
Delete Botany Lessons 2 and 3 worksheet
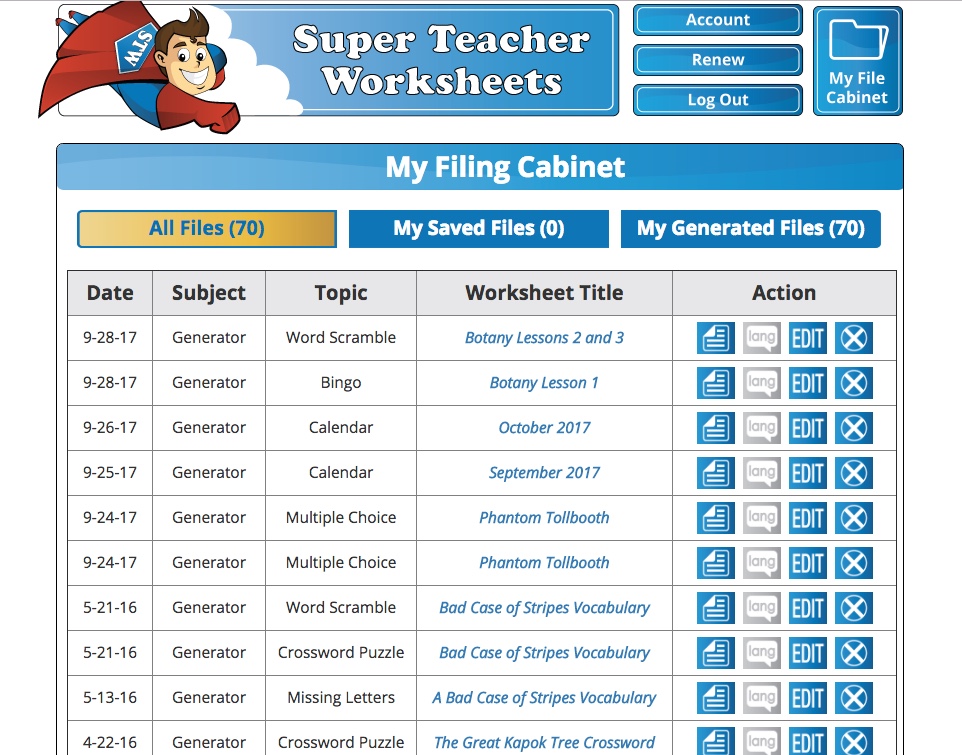pyautogui.click(x=853, y=338)
